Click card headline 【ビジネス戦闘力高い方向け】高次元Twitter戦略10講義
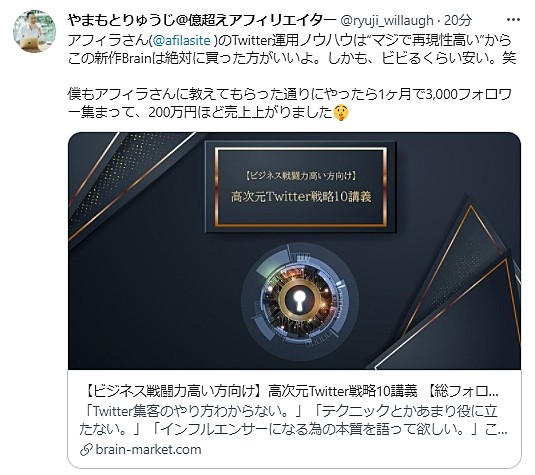This screenshot has height=475, width=535. (251, 391)
